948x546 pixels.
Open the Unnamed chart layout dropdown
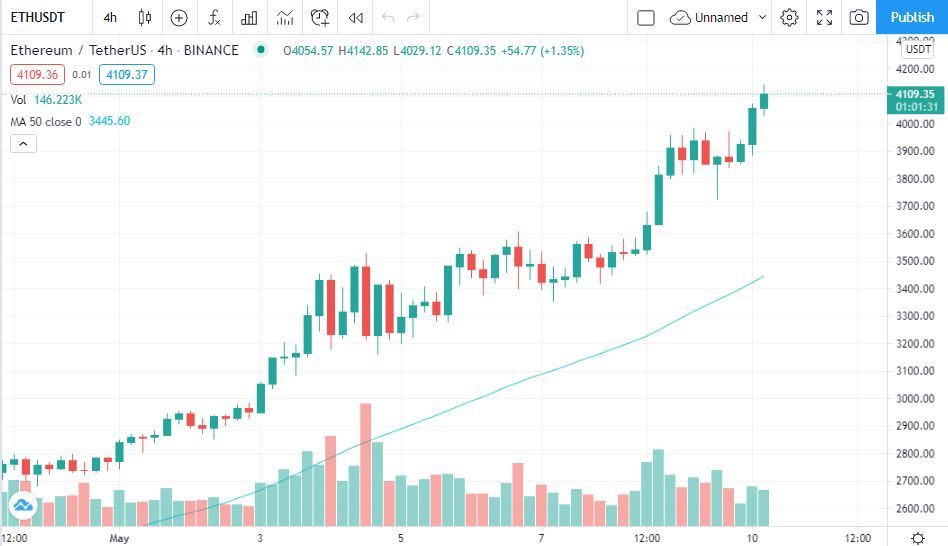click(x=719, y=17)
